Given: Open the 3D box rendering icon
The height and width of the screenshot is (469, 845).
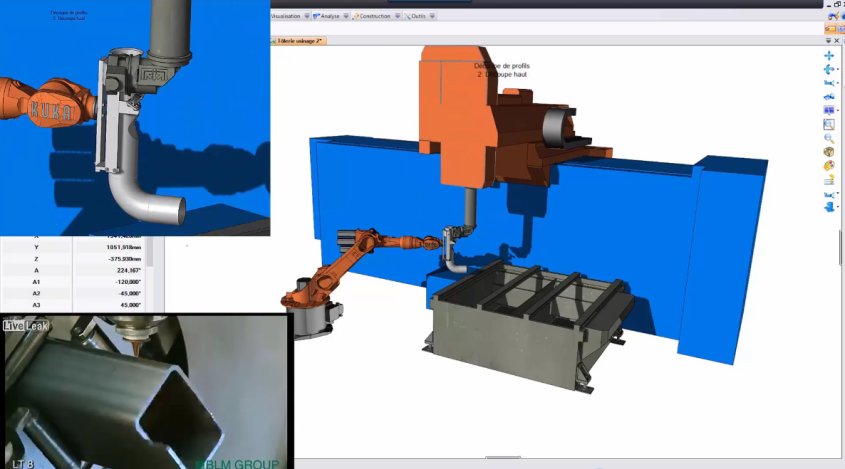Looking at the screenshot, I should 829,153.
